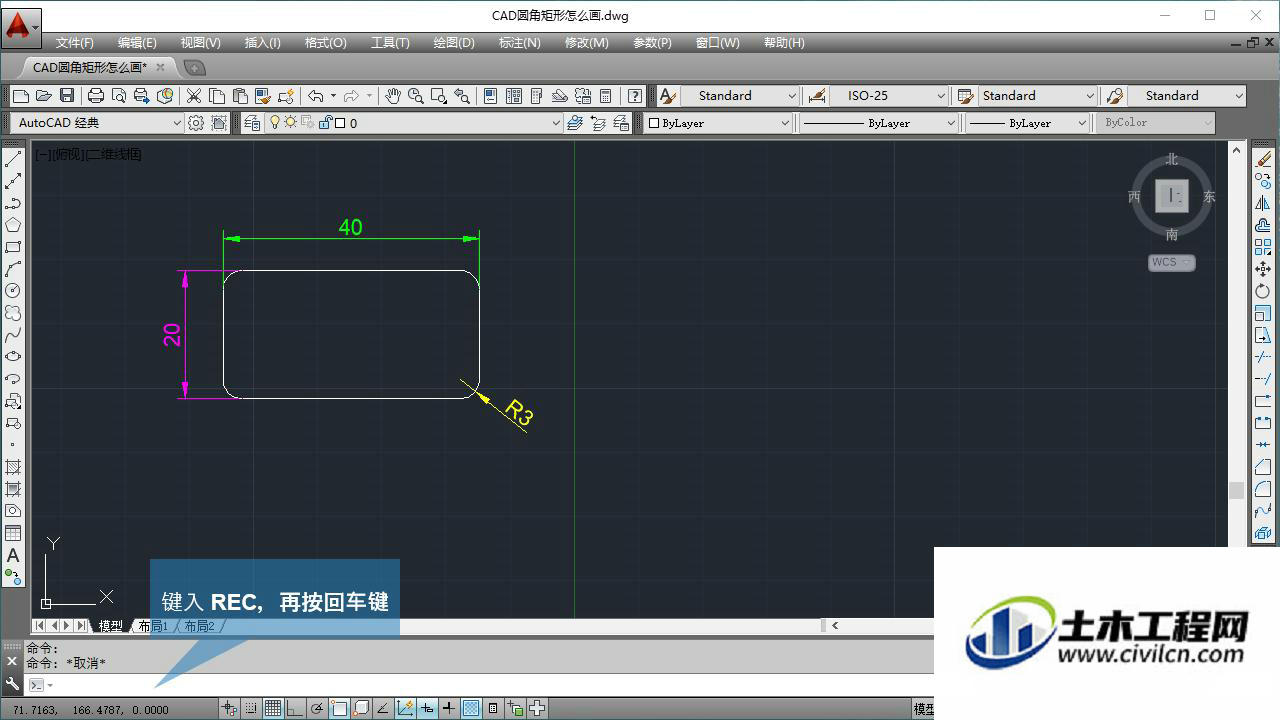The width and height of the screenshot is (1280, 720).
Task: Click Zoom Realtime magnifier icon
Action: click(416, 96)
